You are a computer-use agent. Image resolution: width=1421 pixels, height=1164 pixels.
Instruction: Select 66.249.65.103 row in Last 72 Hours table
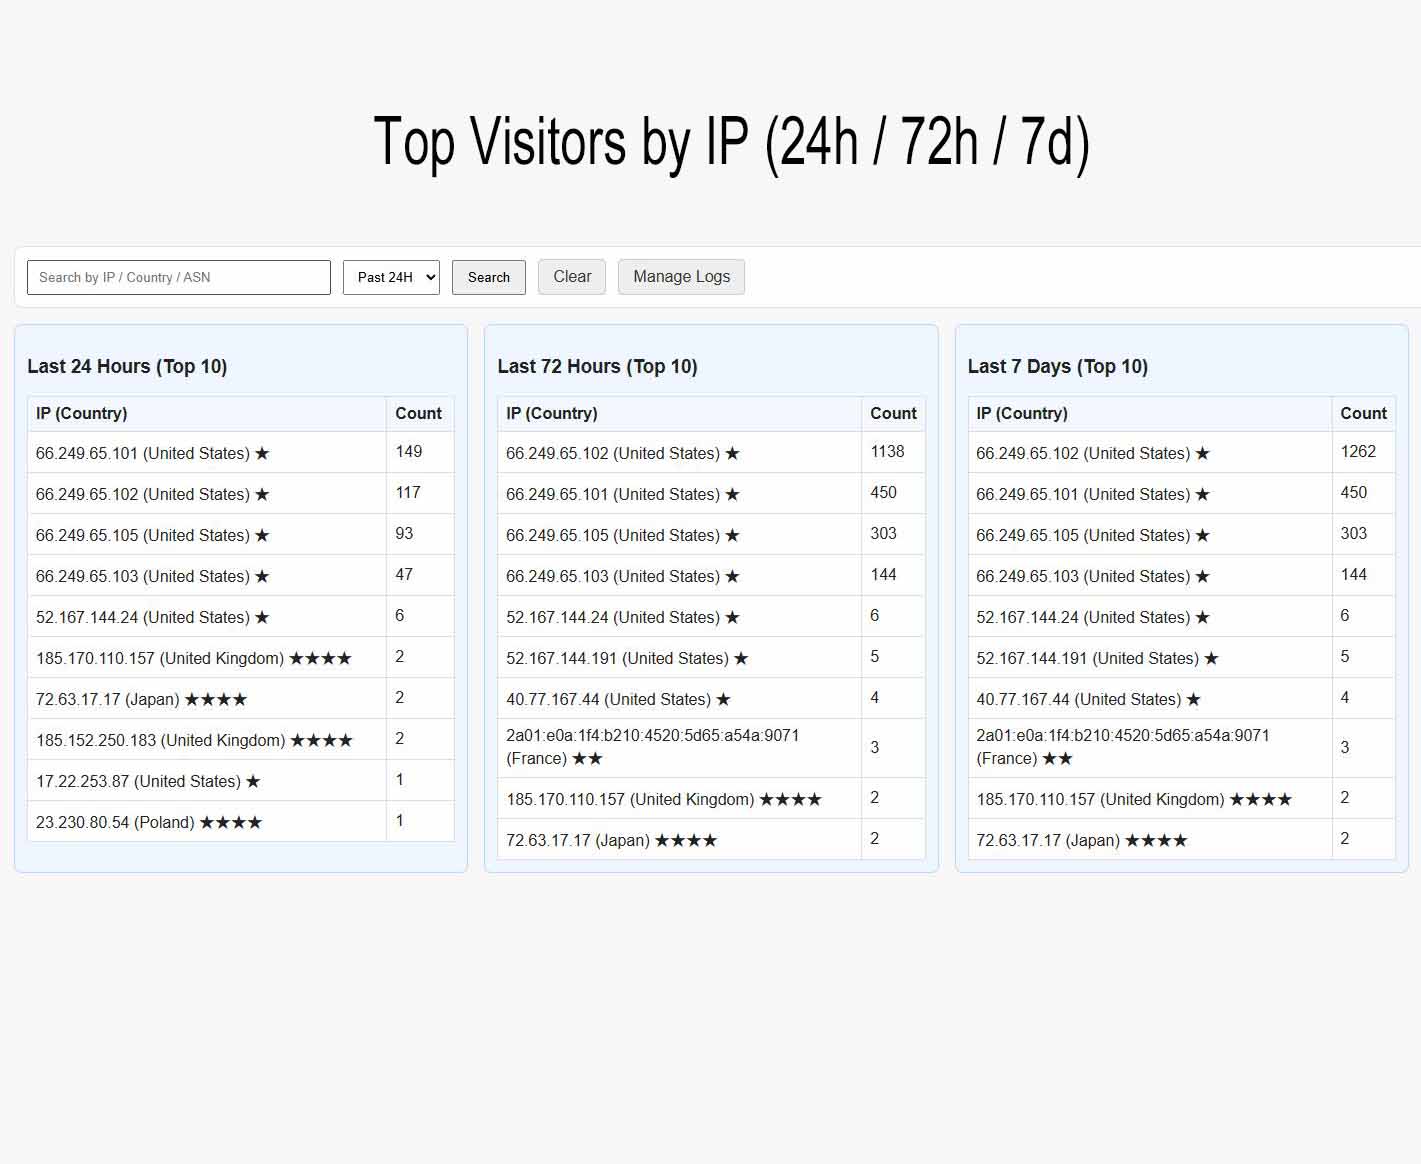(x=711, y=575)
